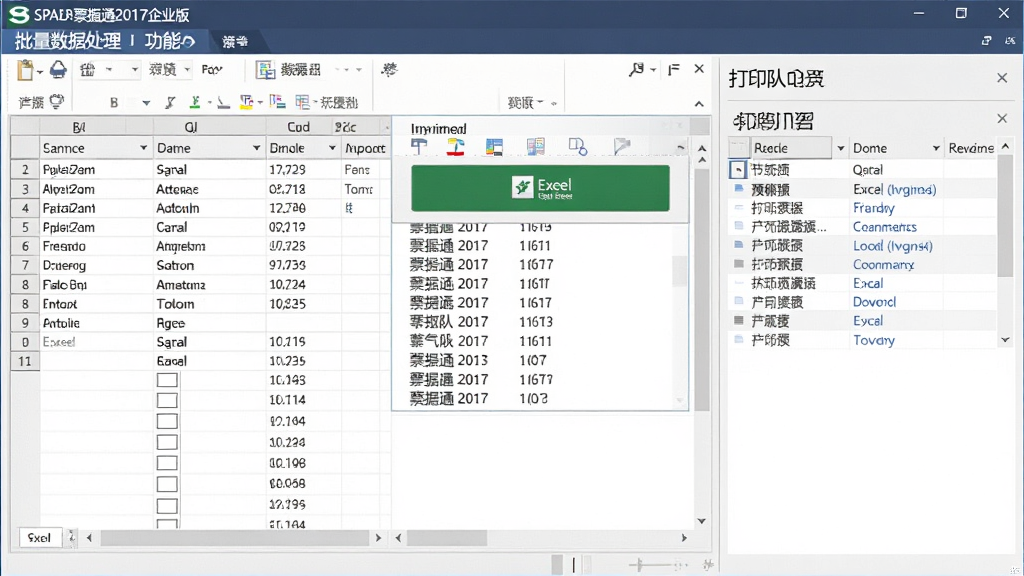Image resolution: width=1024 pixels, height=576 pixels.
Task: Open the Dame column filter dropdown
Action: click(x=256, y=148)
